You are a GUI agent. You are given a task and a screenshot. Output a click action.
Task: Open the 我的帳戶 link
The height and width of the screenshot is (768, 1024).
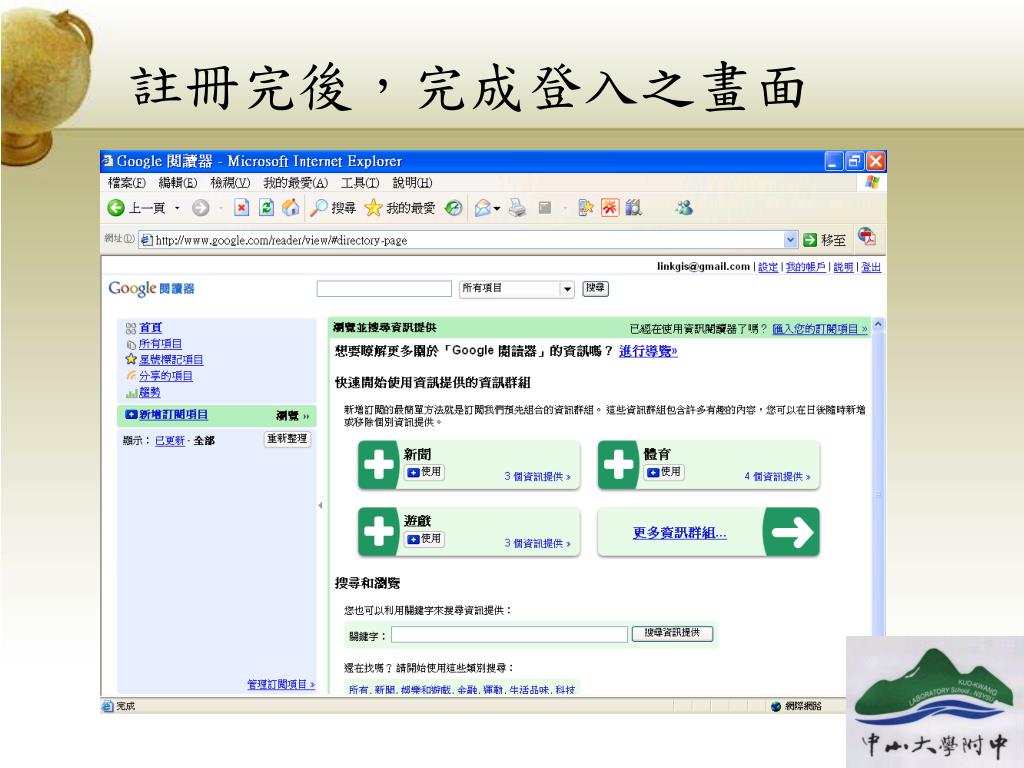(805, 266)
